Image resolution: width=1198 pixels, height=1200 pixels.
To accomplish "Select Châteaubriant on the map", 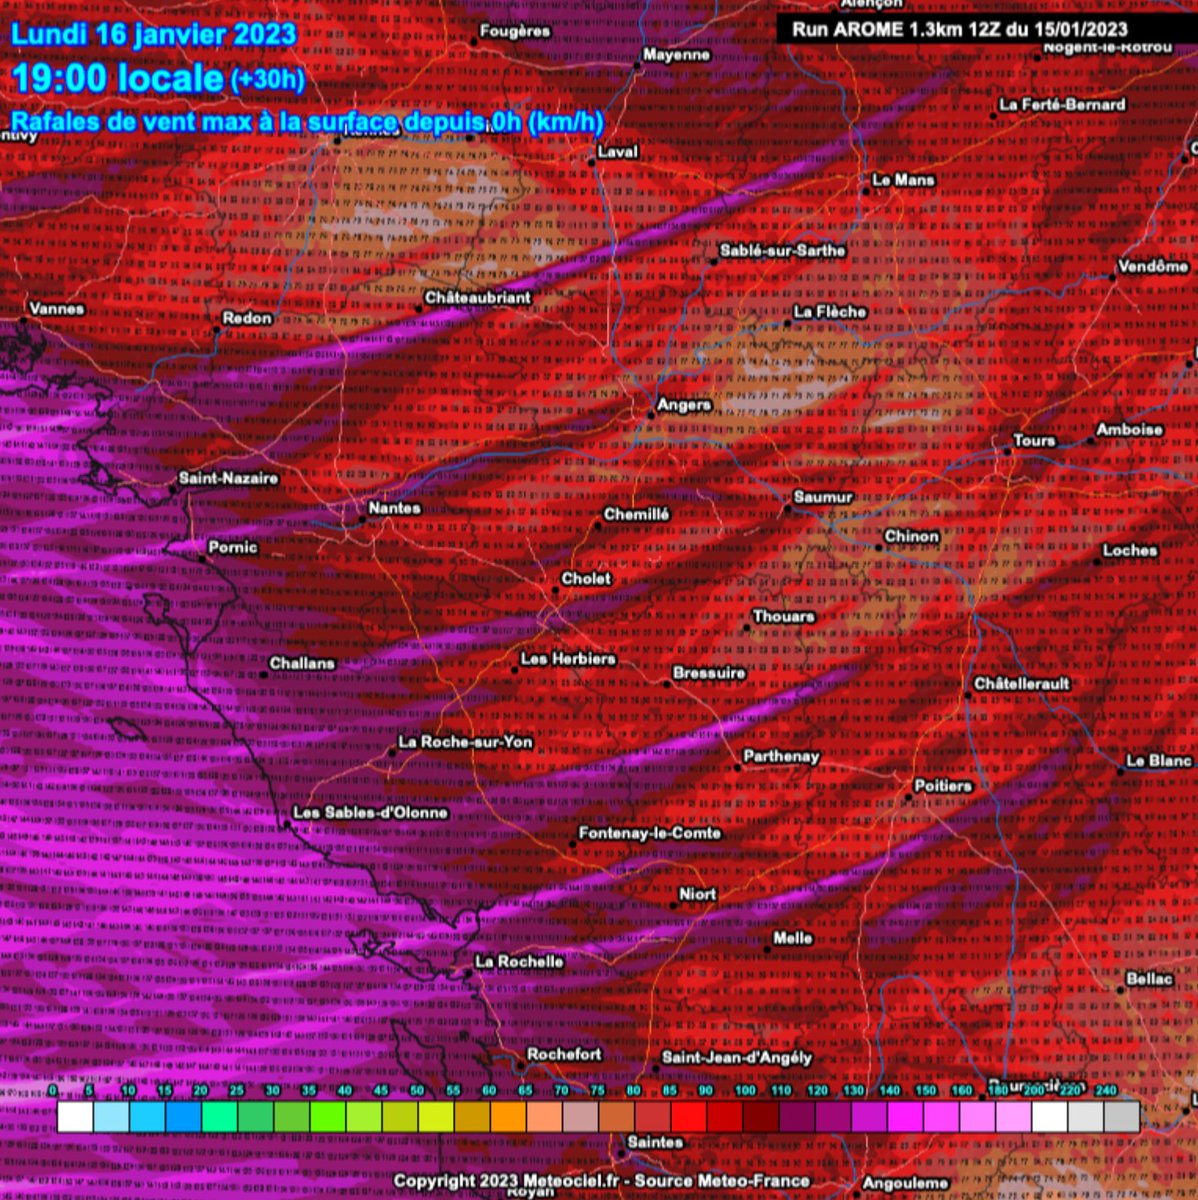I will [x=477, y=298].
